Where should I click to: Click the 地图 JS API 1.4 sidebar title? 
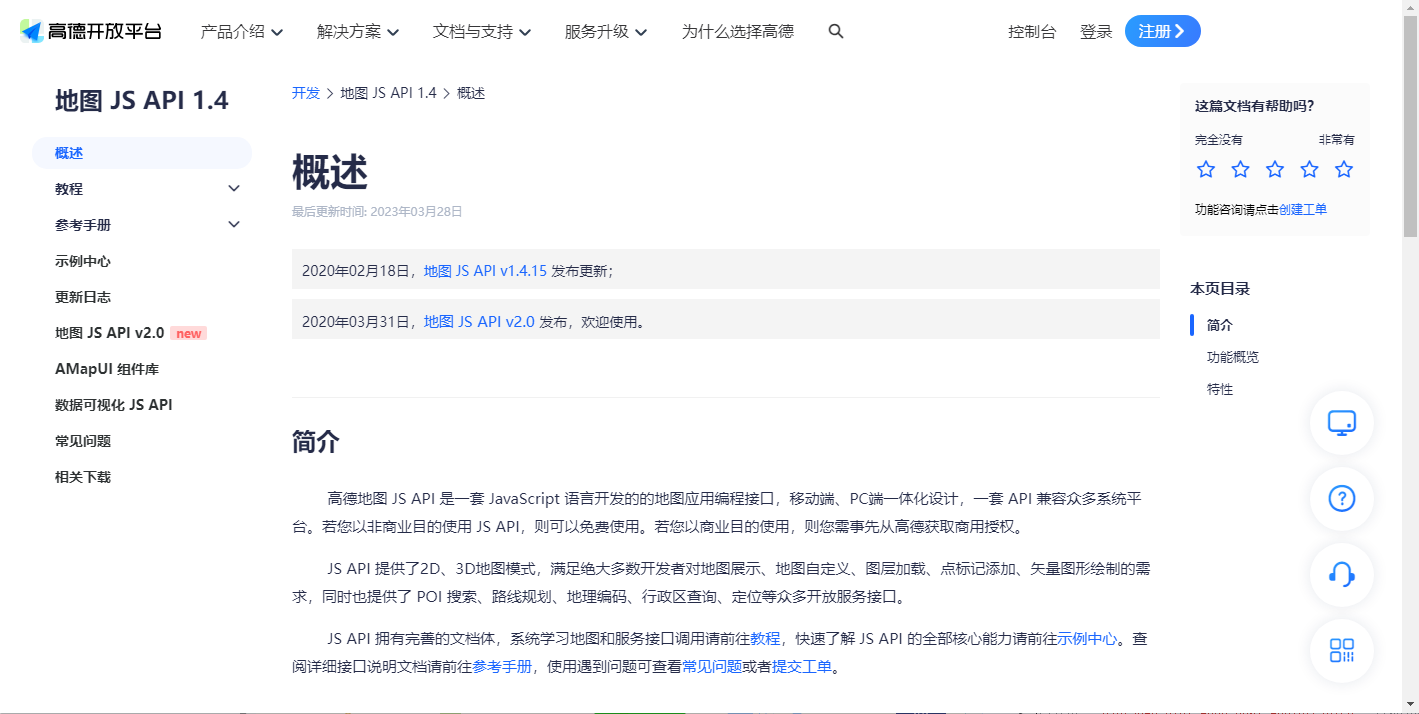point(141,100)
